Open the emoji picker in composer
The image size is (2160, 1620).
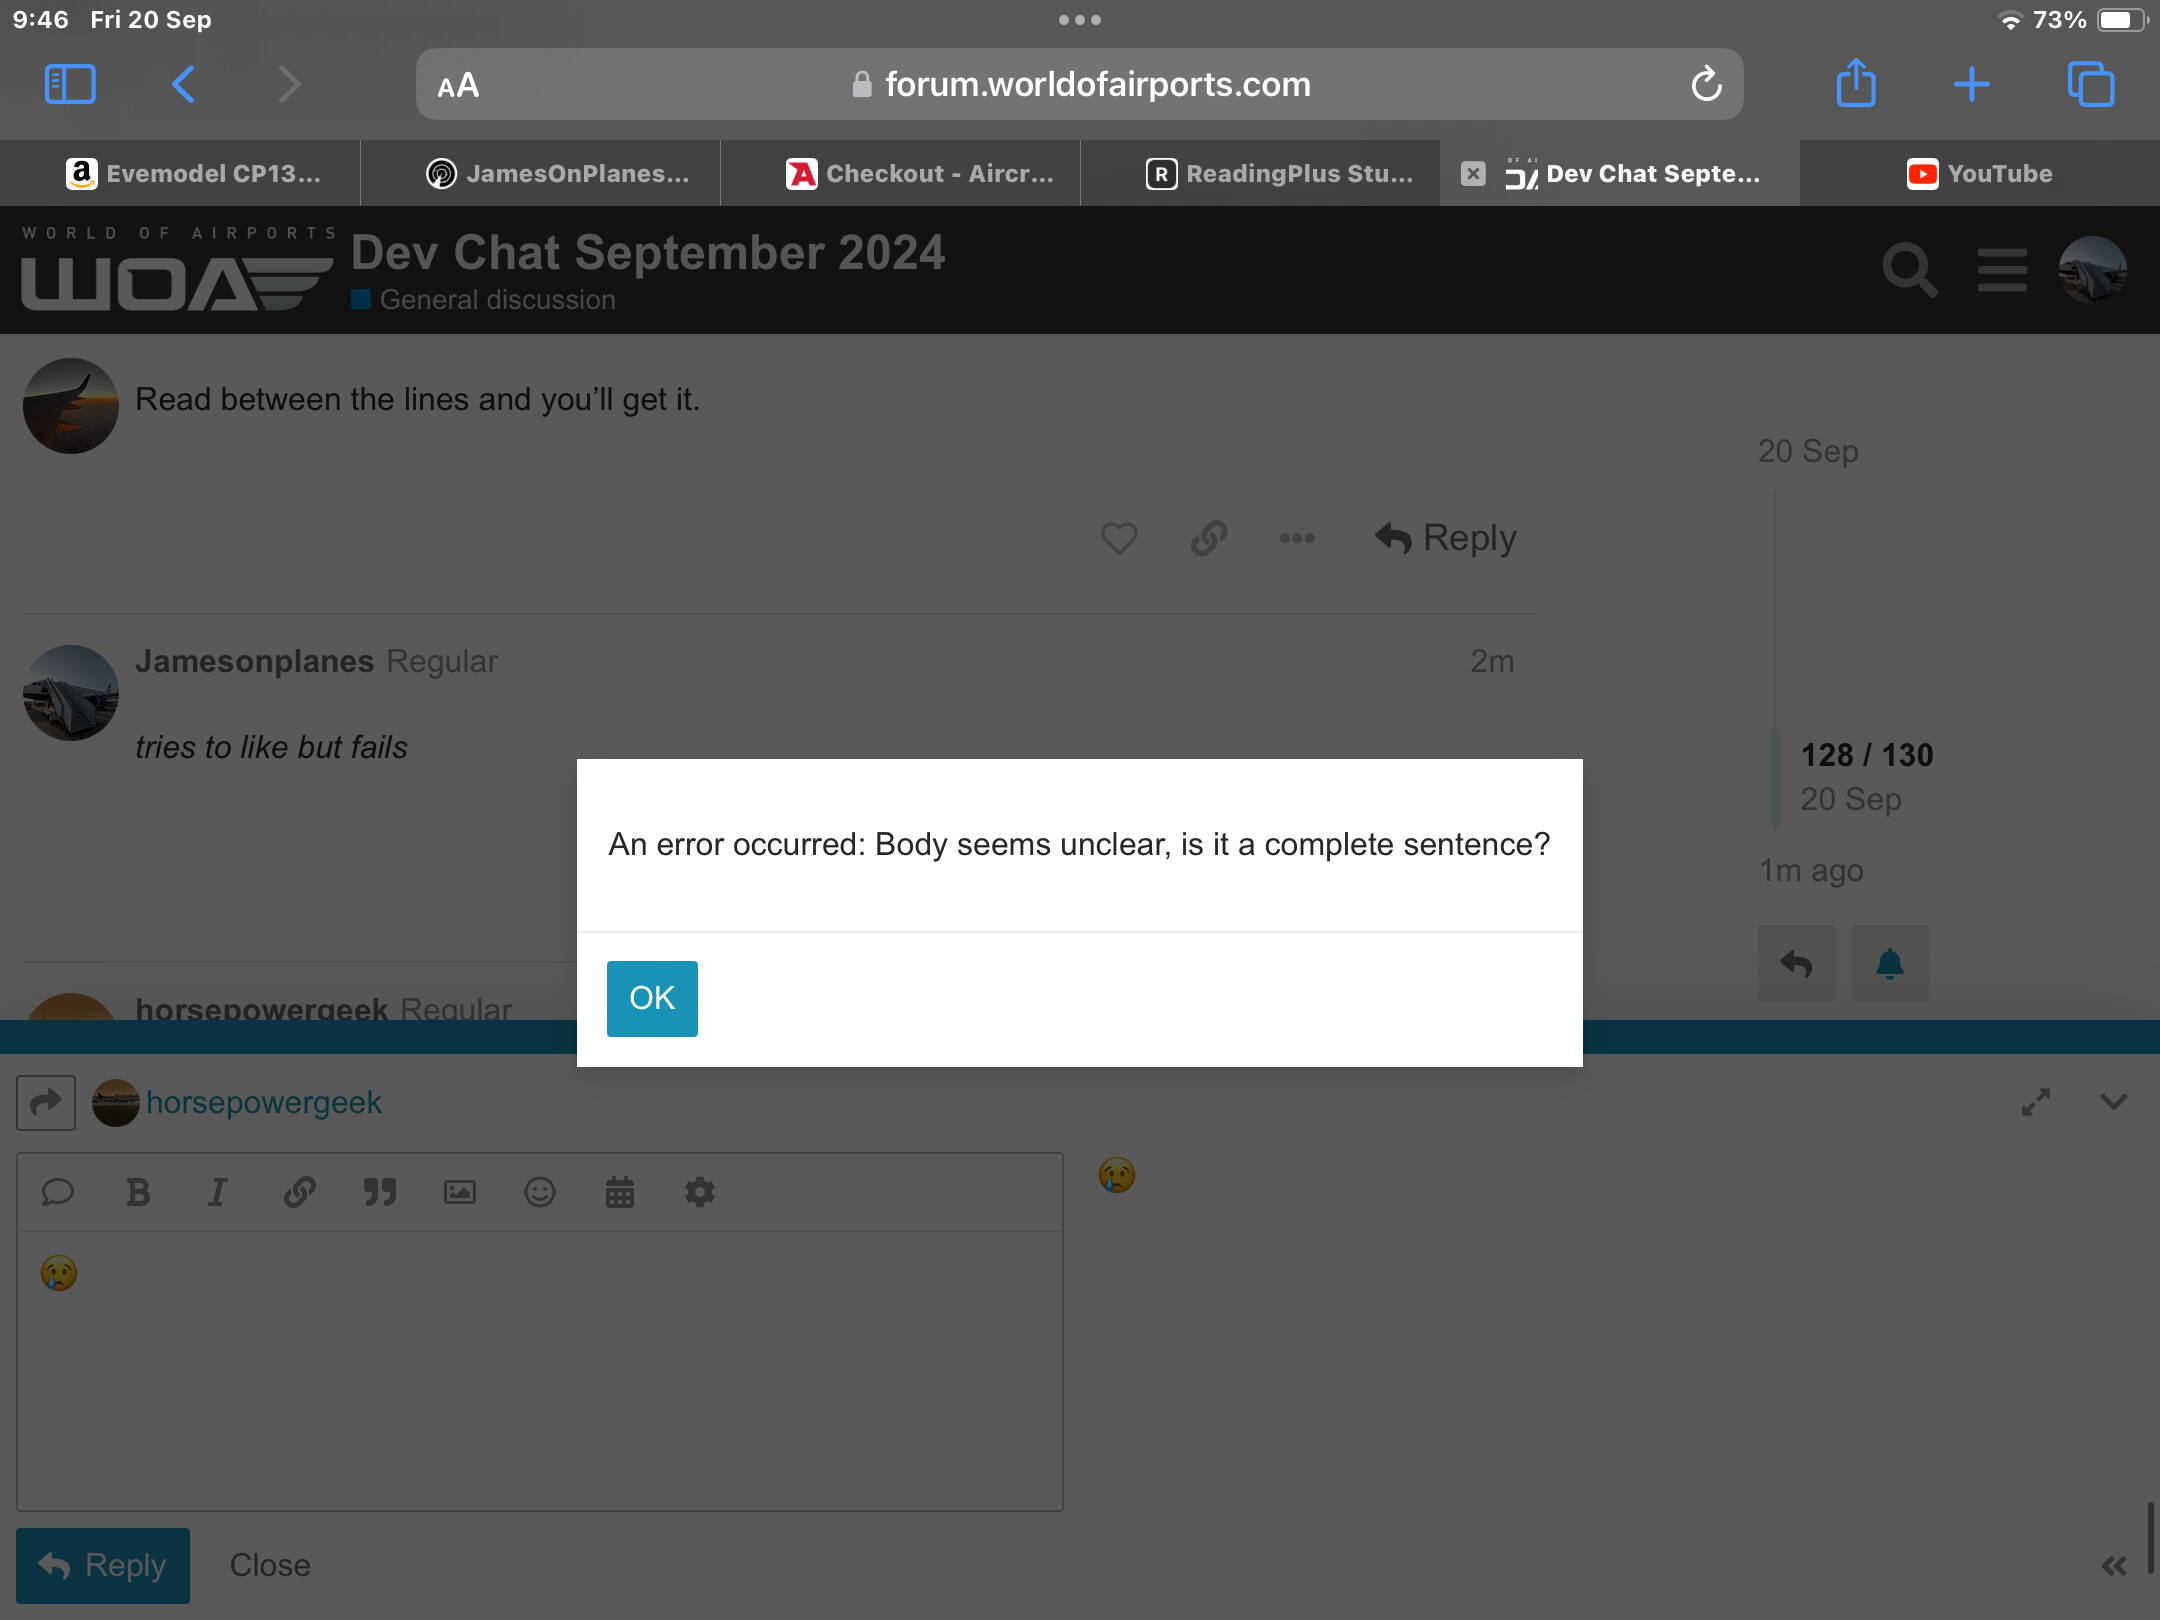540,1192
